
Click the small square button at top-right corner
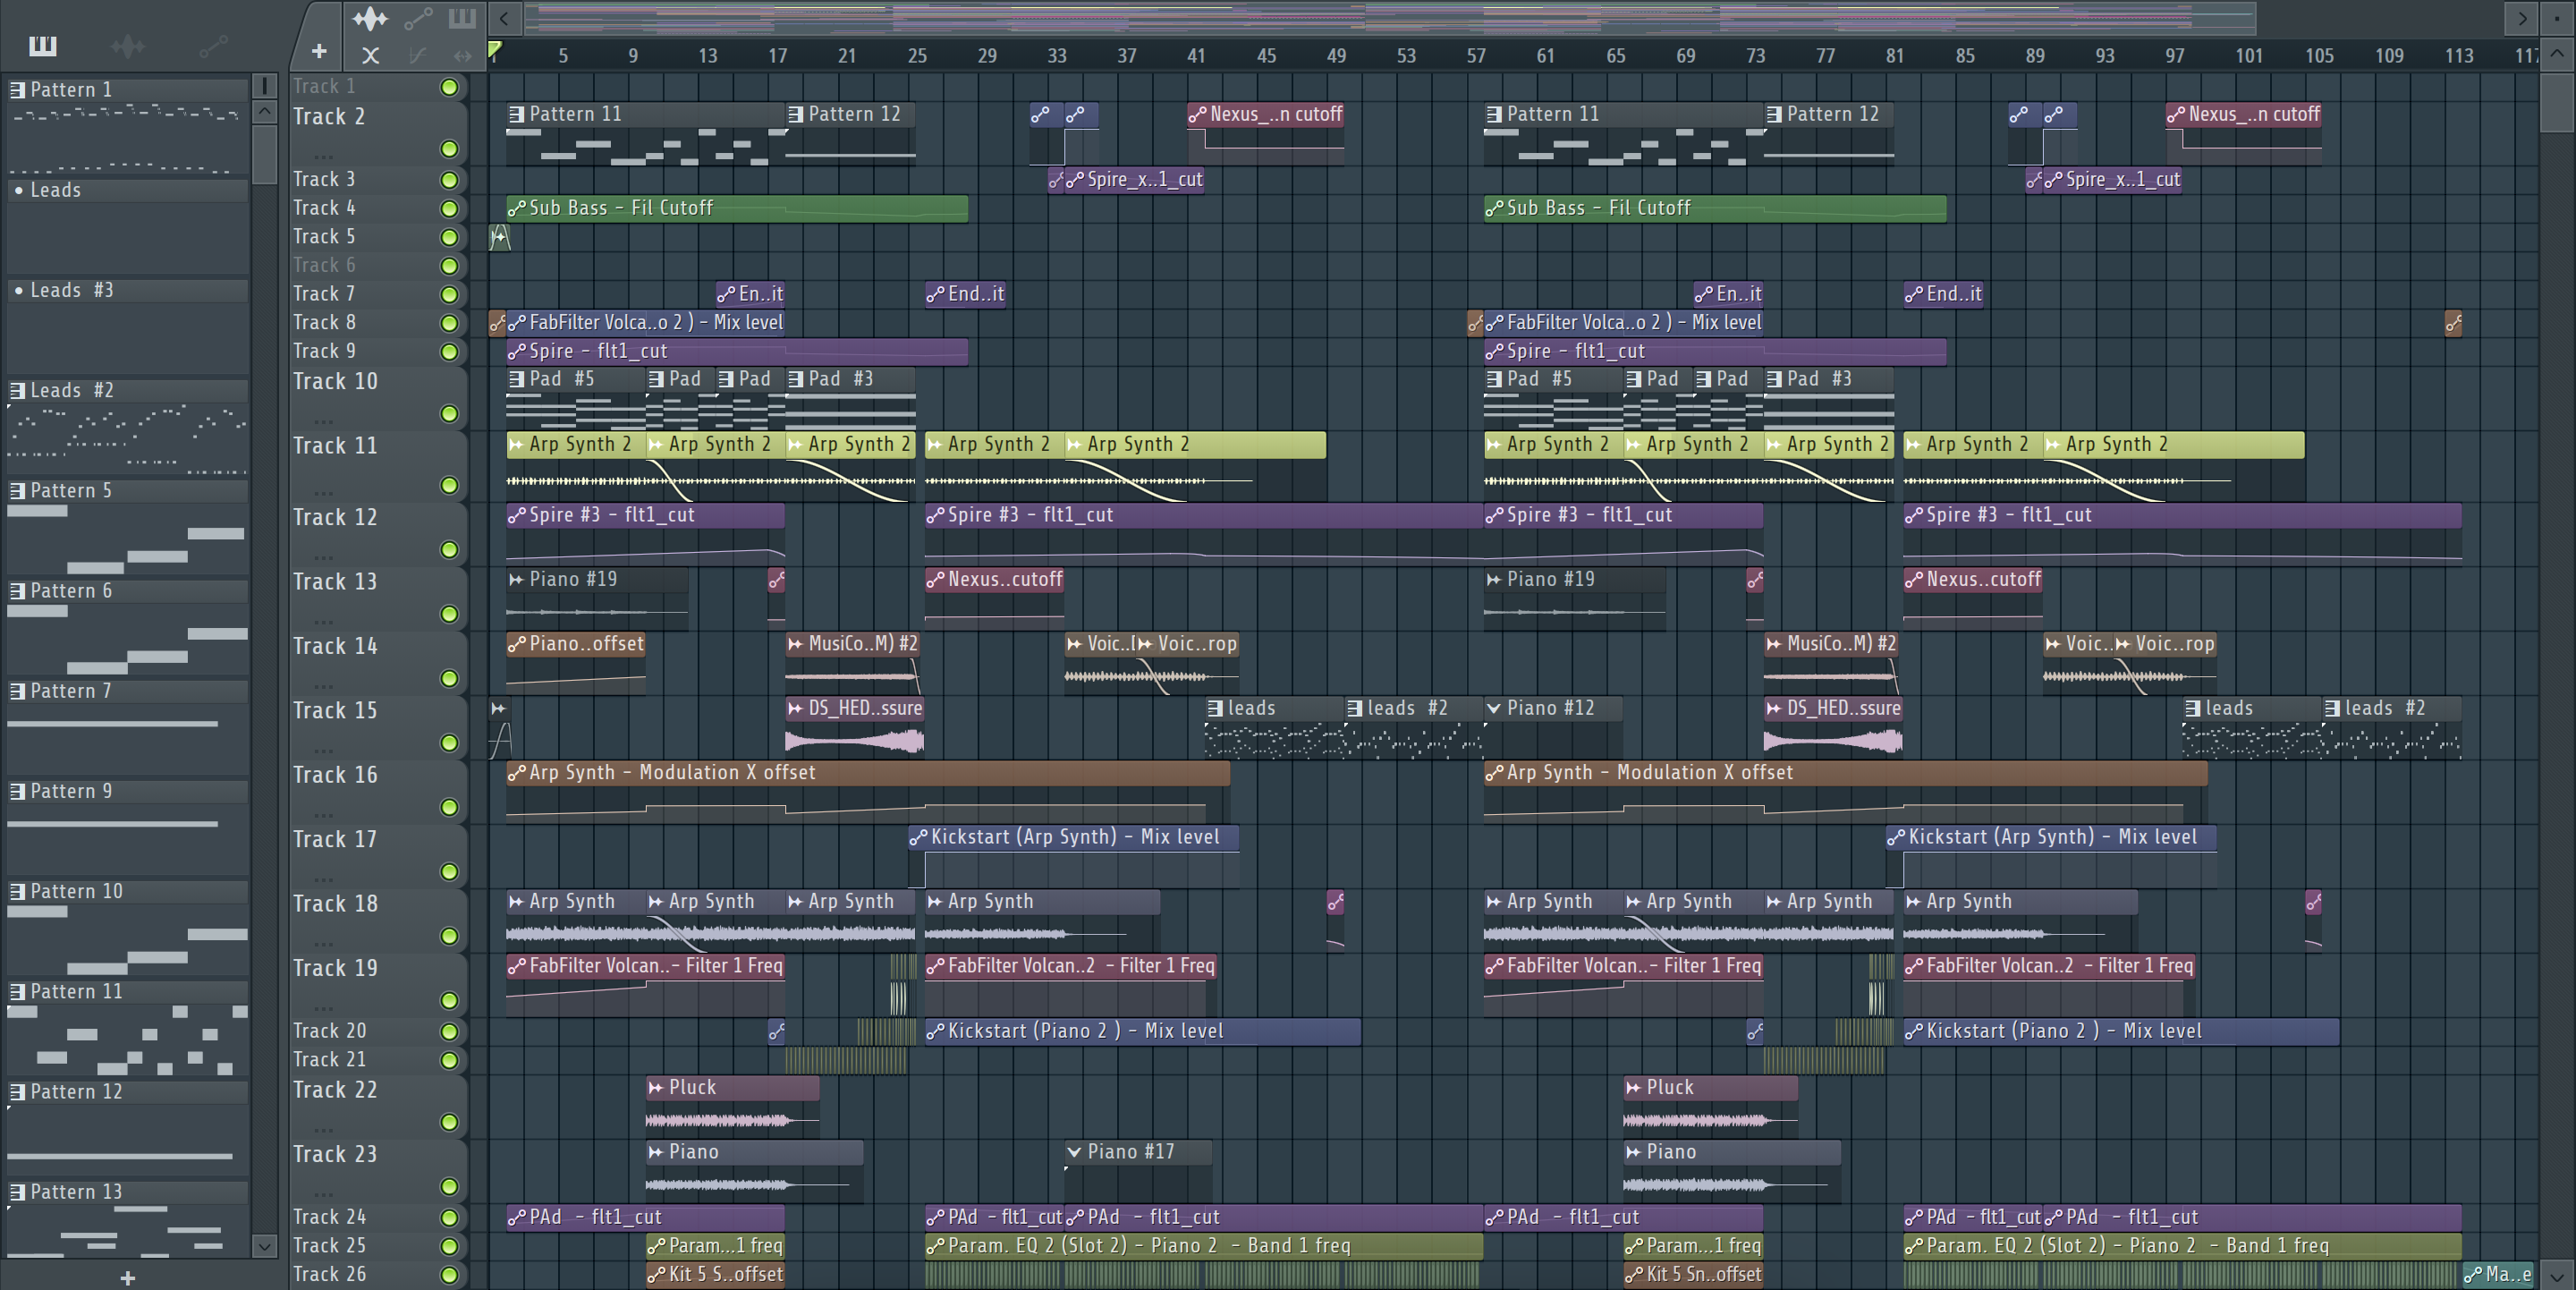click(2557, 18)
